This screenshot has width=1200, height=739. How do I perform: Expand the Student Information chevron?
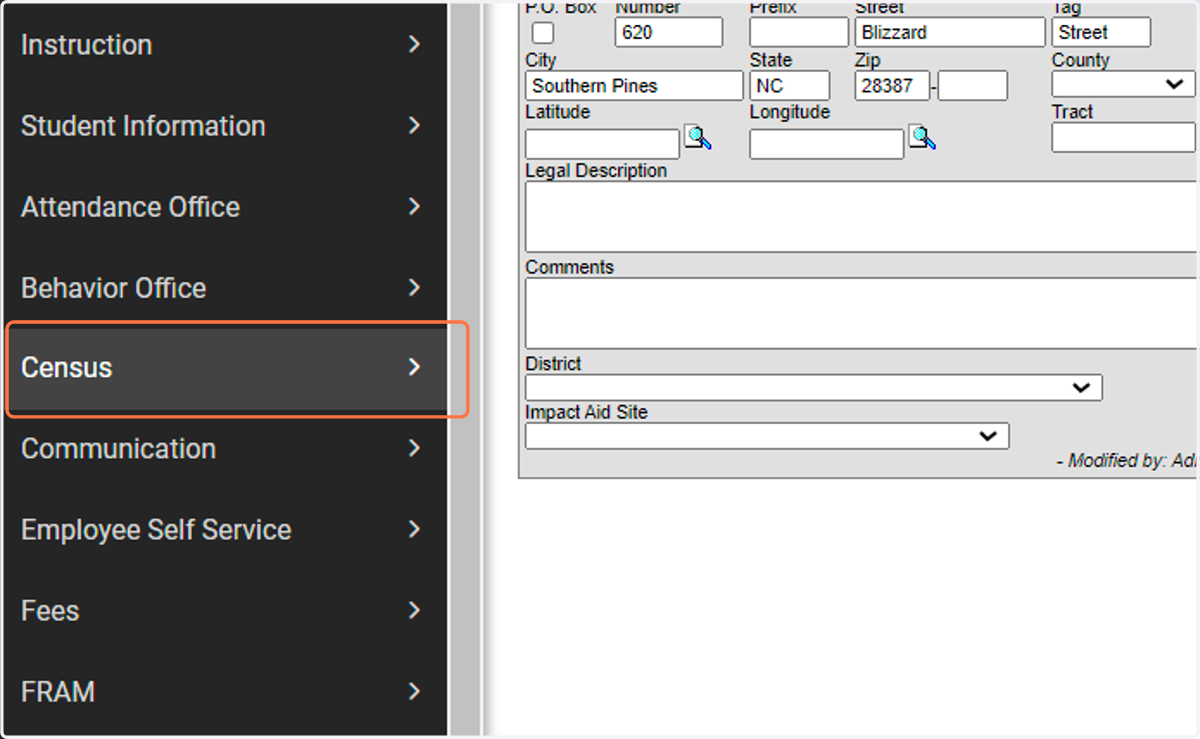coord(415,126)
